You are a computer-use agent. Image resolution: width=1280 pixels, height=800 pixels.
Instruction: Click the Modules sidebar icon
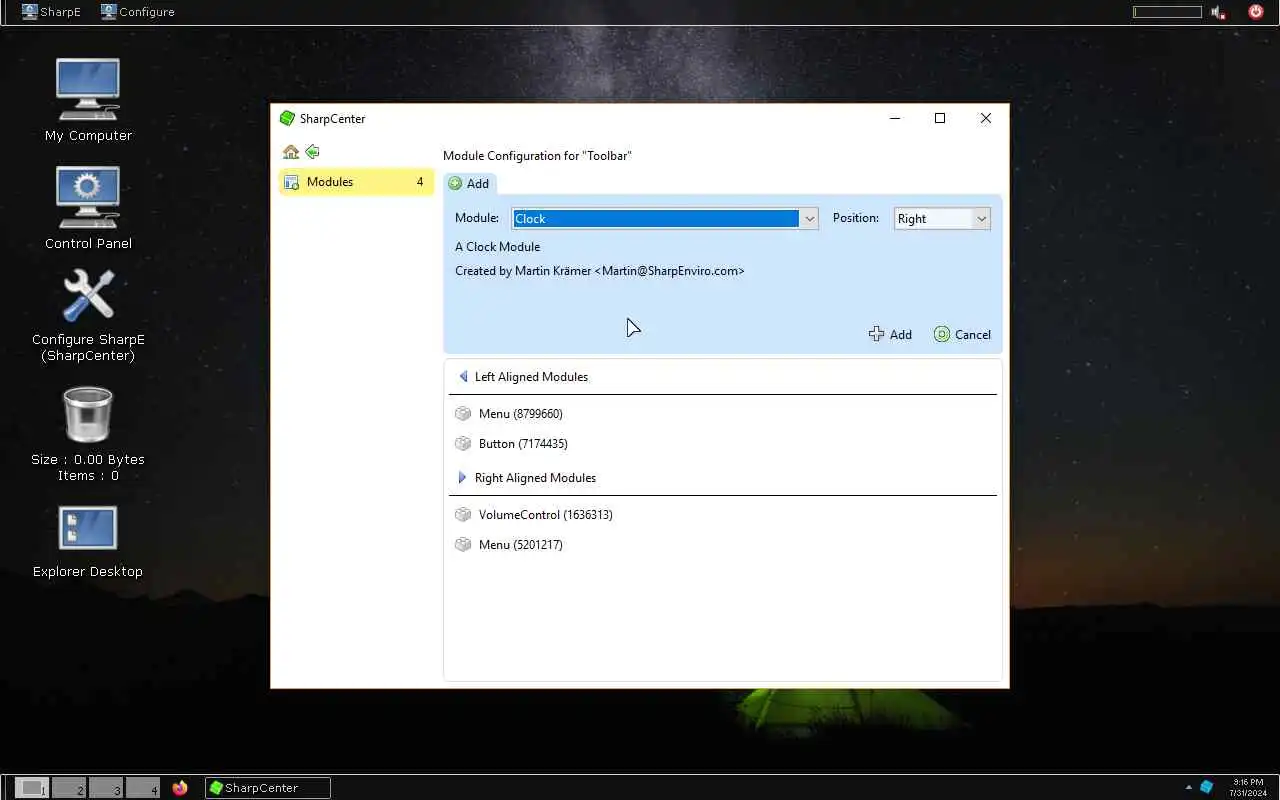(292, 182)
